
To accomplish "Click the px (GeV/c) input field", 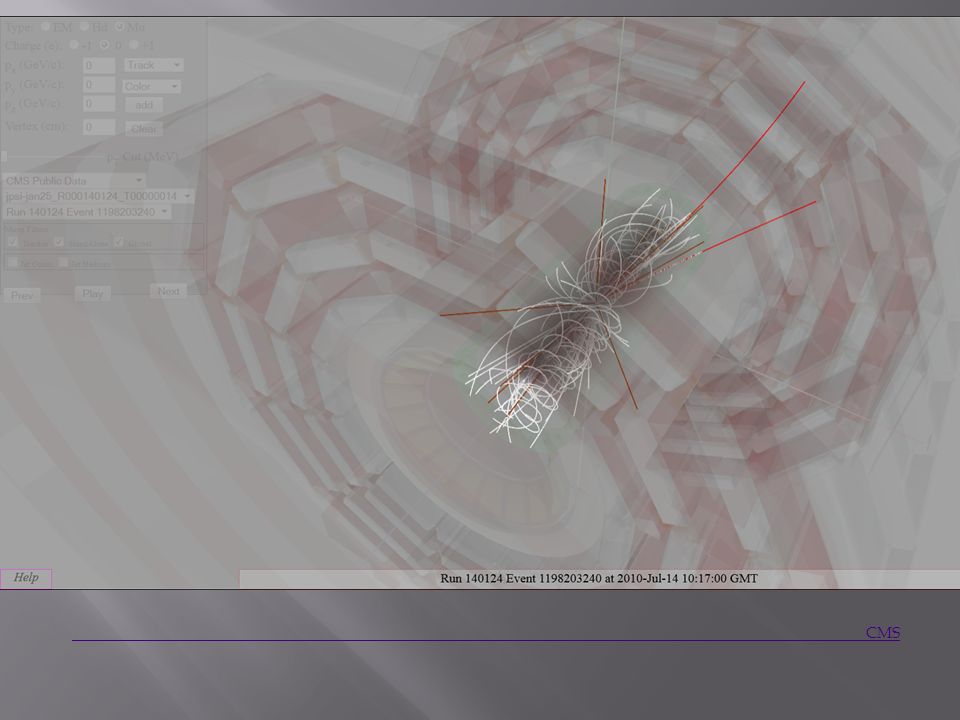I will (x=99, y=66).
